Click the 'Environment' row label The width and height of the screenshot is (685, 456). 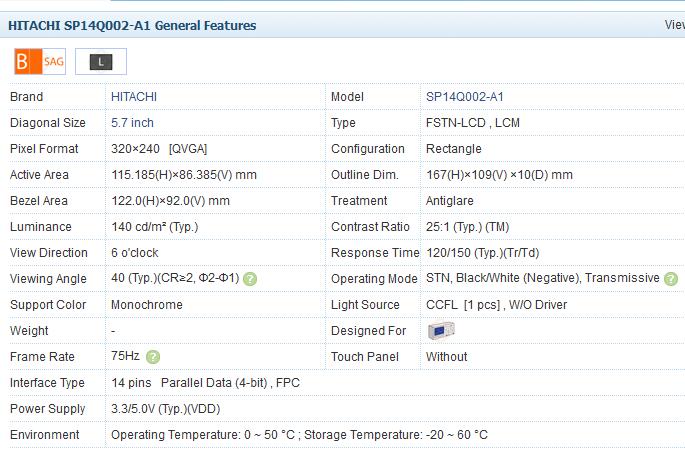(45, 435)
